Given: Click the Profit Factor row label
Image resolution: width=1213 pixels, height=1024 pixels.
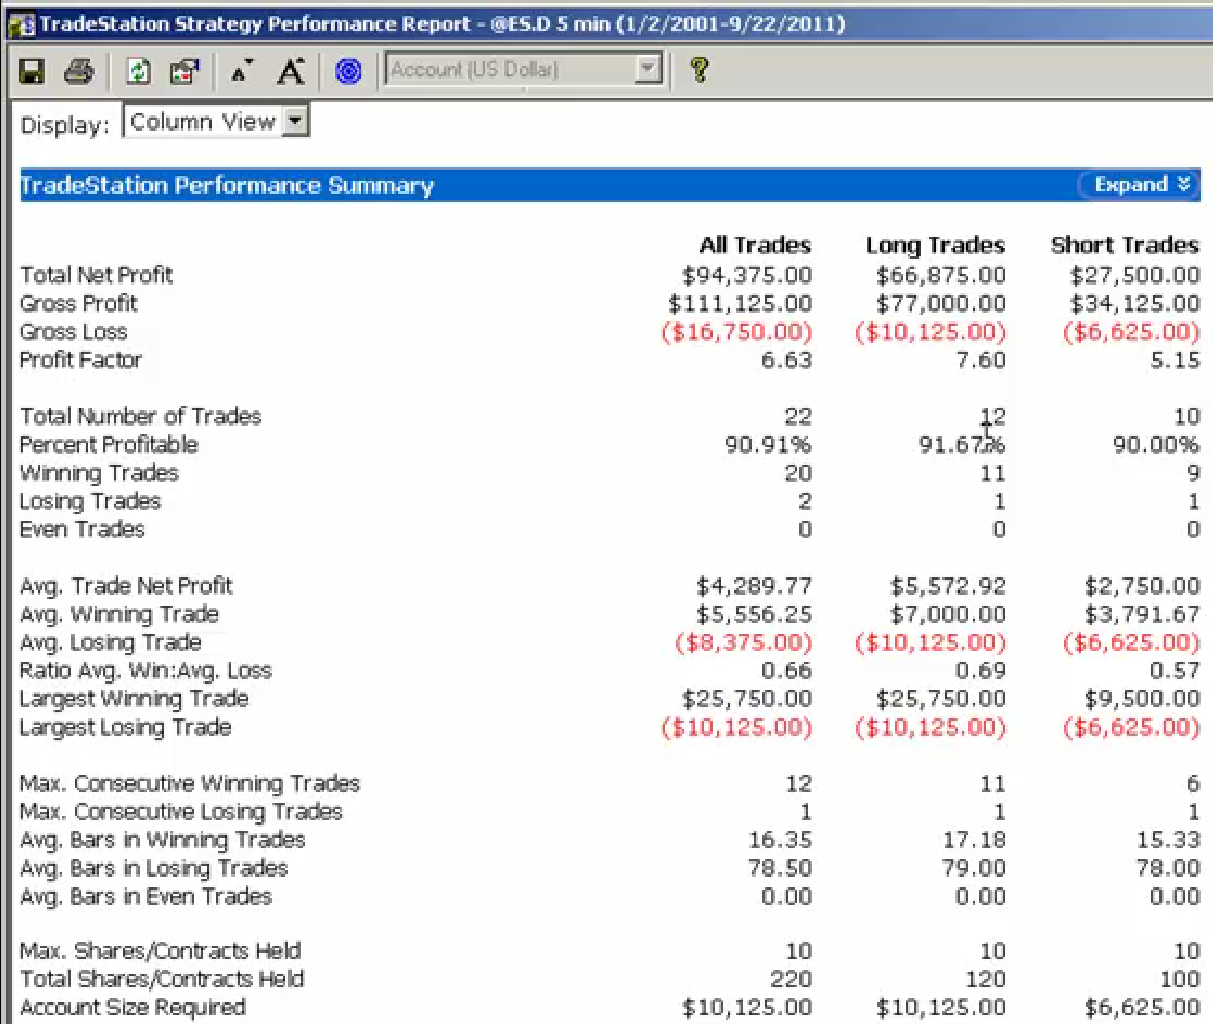Looking at the screenshot, I should pos(81,360).
